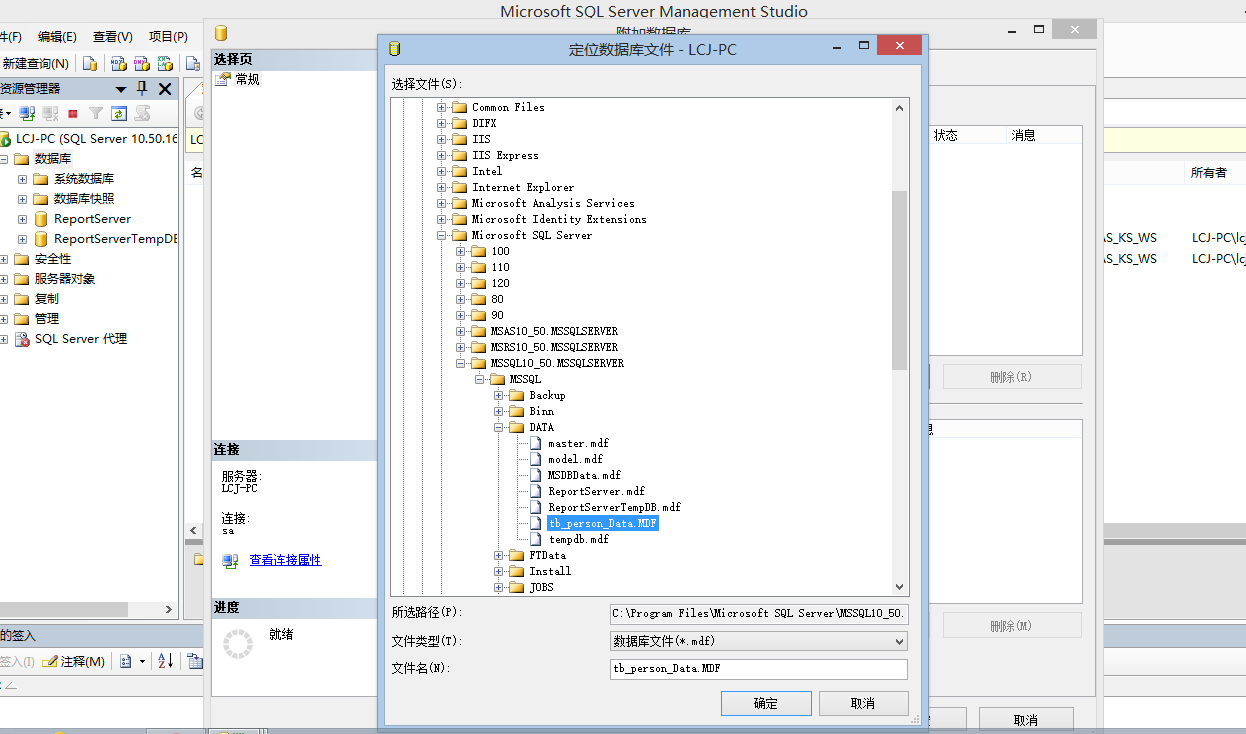Select the 120 folder in file tree
Image resolution: width=1246 pixels, height=734 pixels.
500,283
